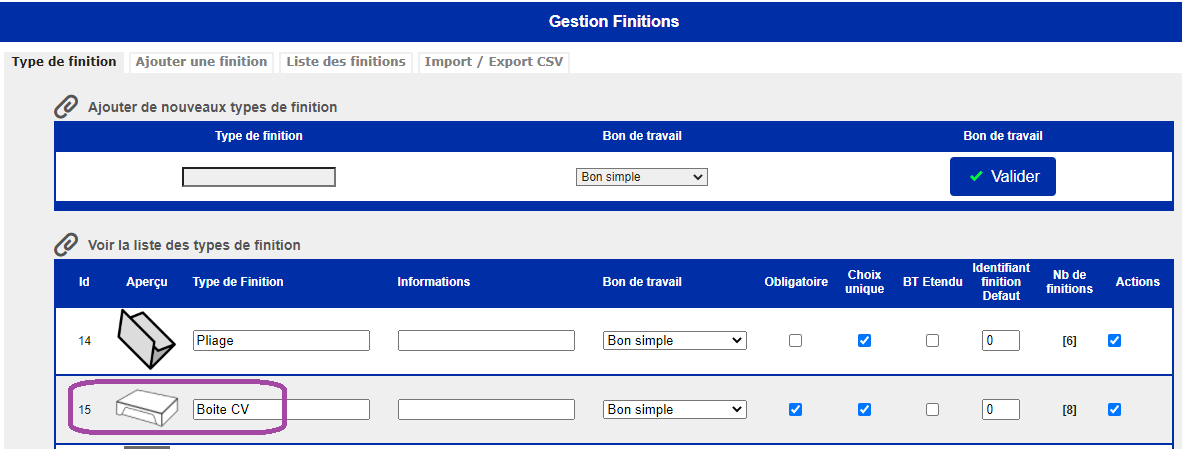Screen dimensions: 1182x449
Task: Click the new Type de finition input field
Action: 259,177
